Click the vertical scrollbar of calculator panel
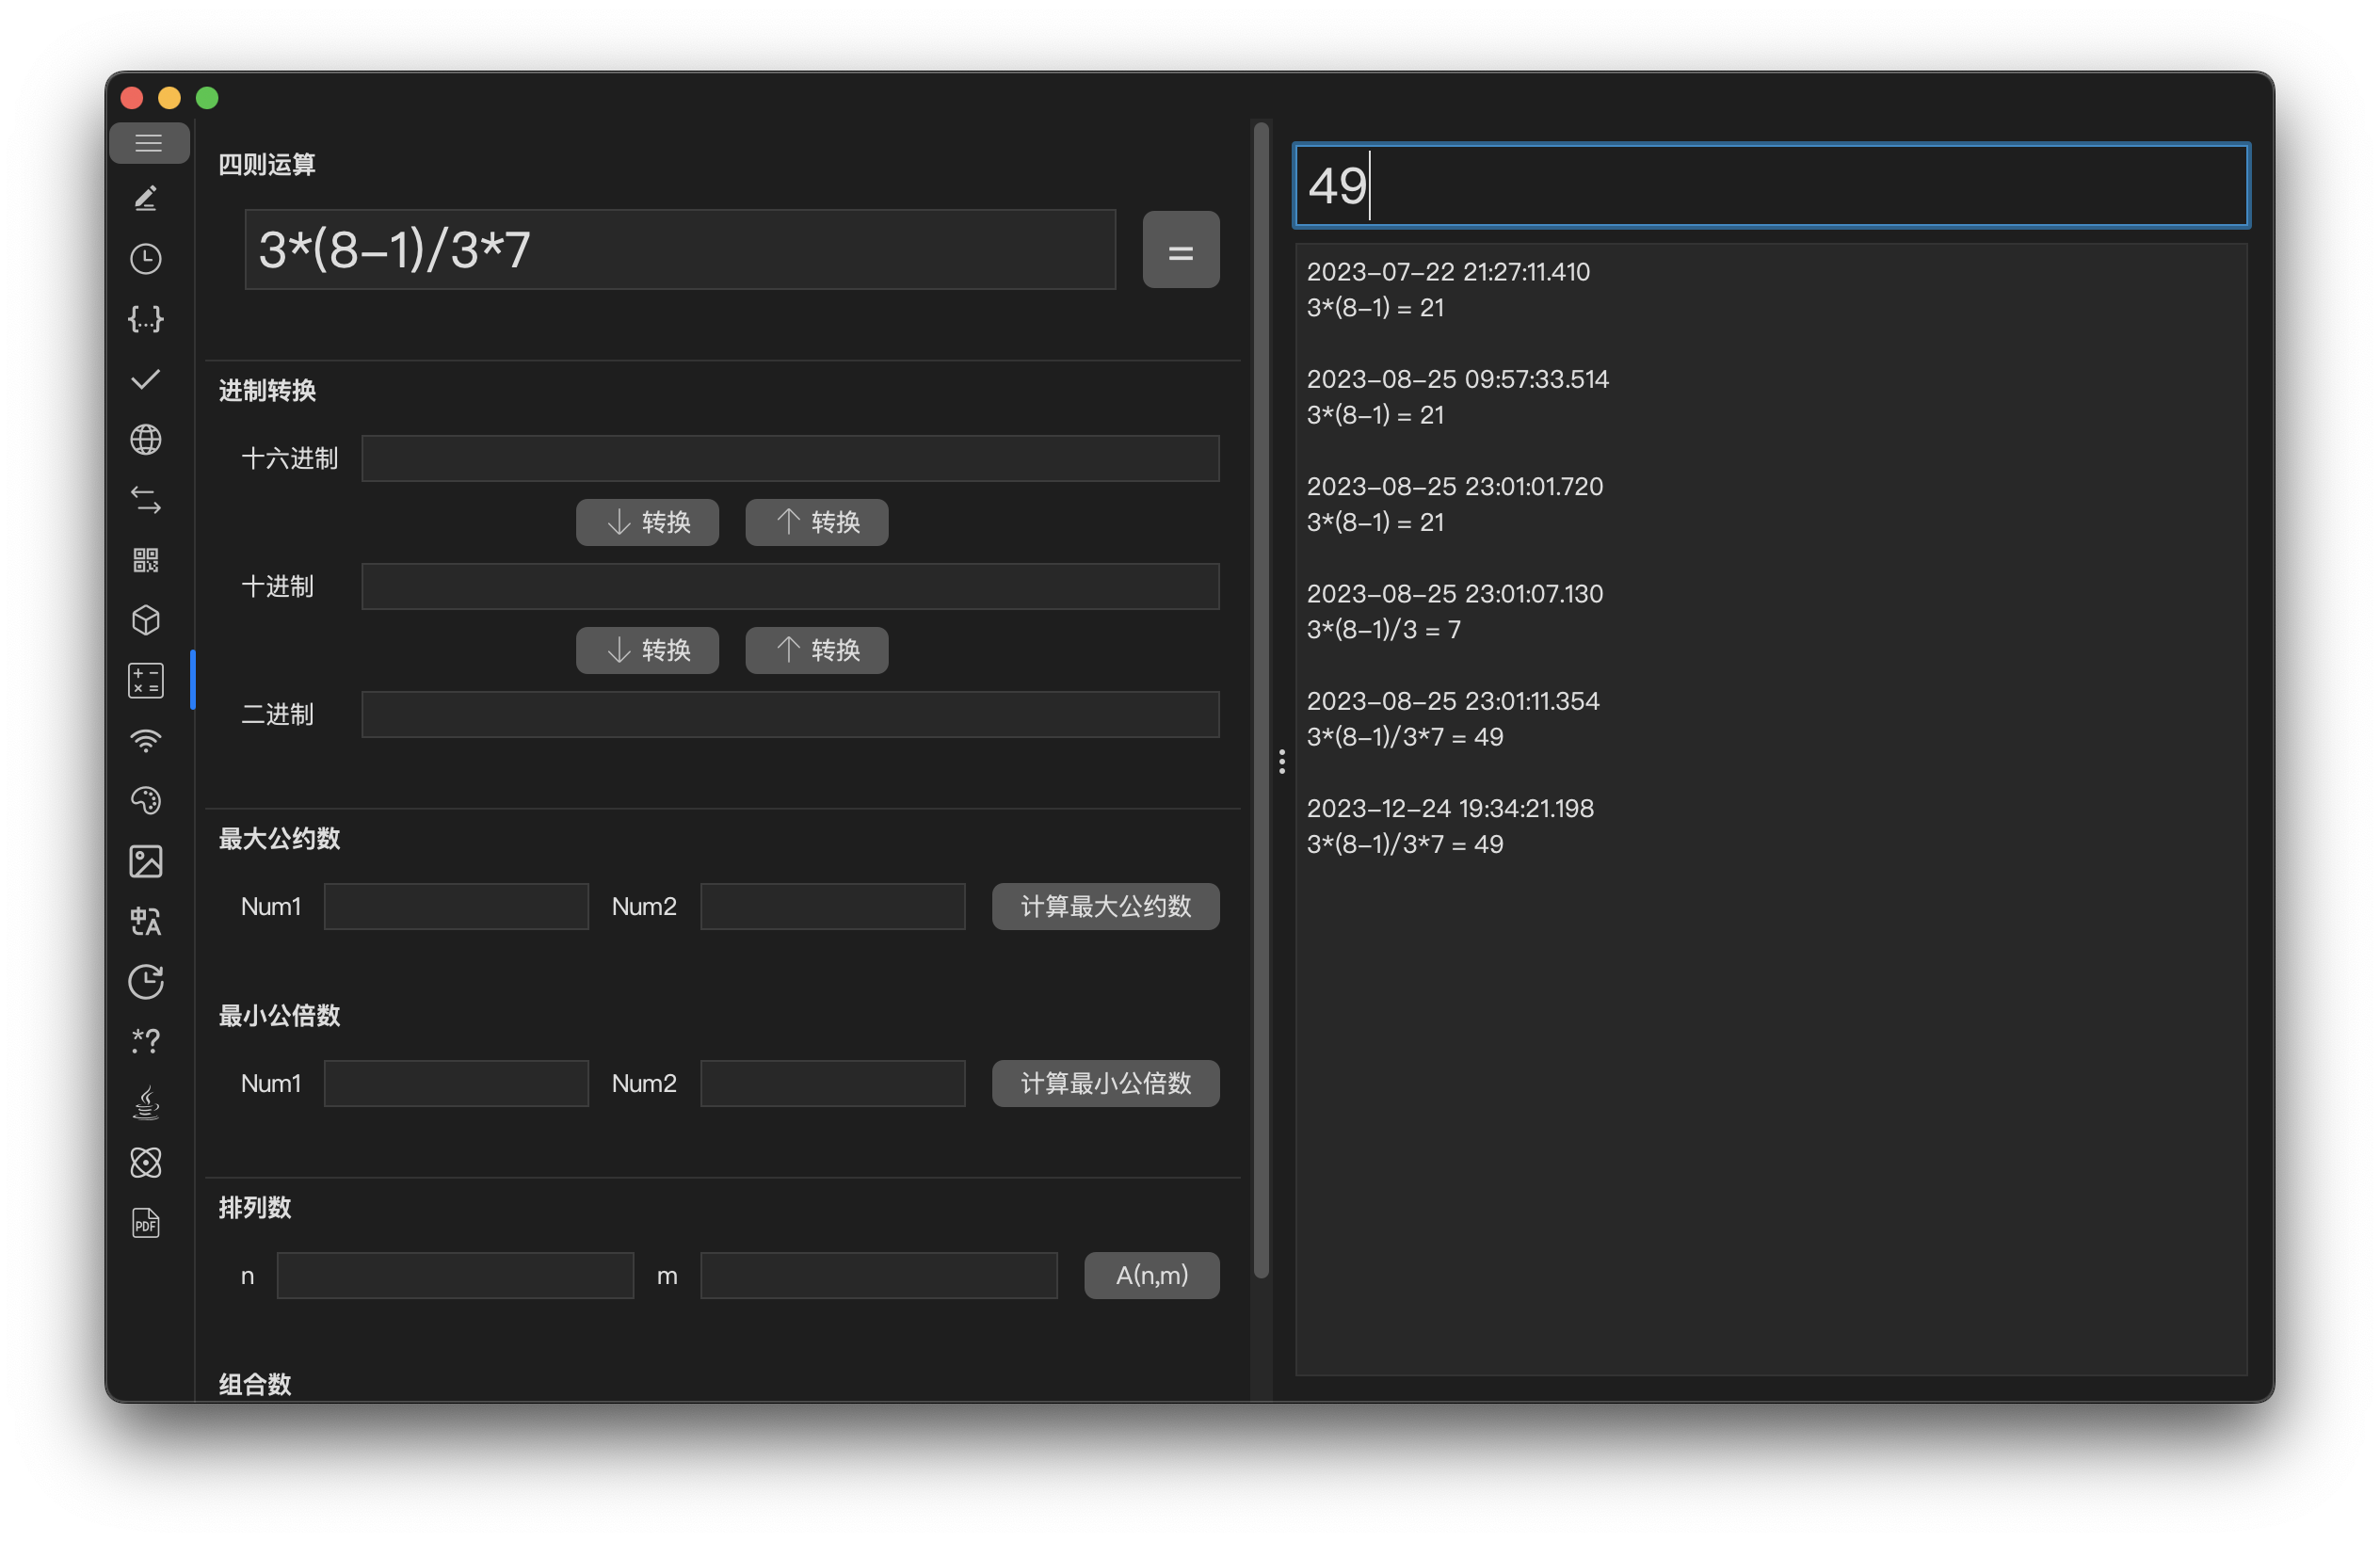 [x=1261, y=700]
